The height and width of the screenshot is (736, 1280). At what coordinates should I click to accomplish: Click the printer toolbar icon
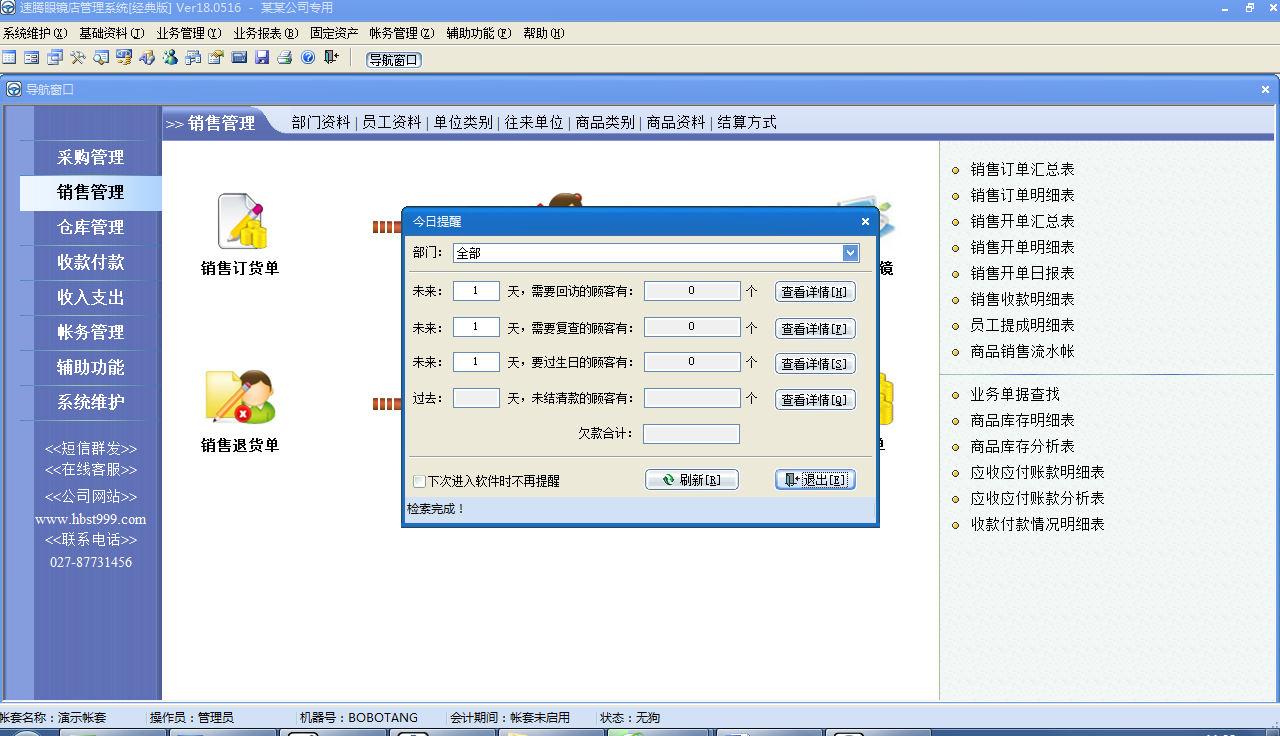click(x=285, y=58)
